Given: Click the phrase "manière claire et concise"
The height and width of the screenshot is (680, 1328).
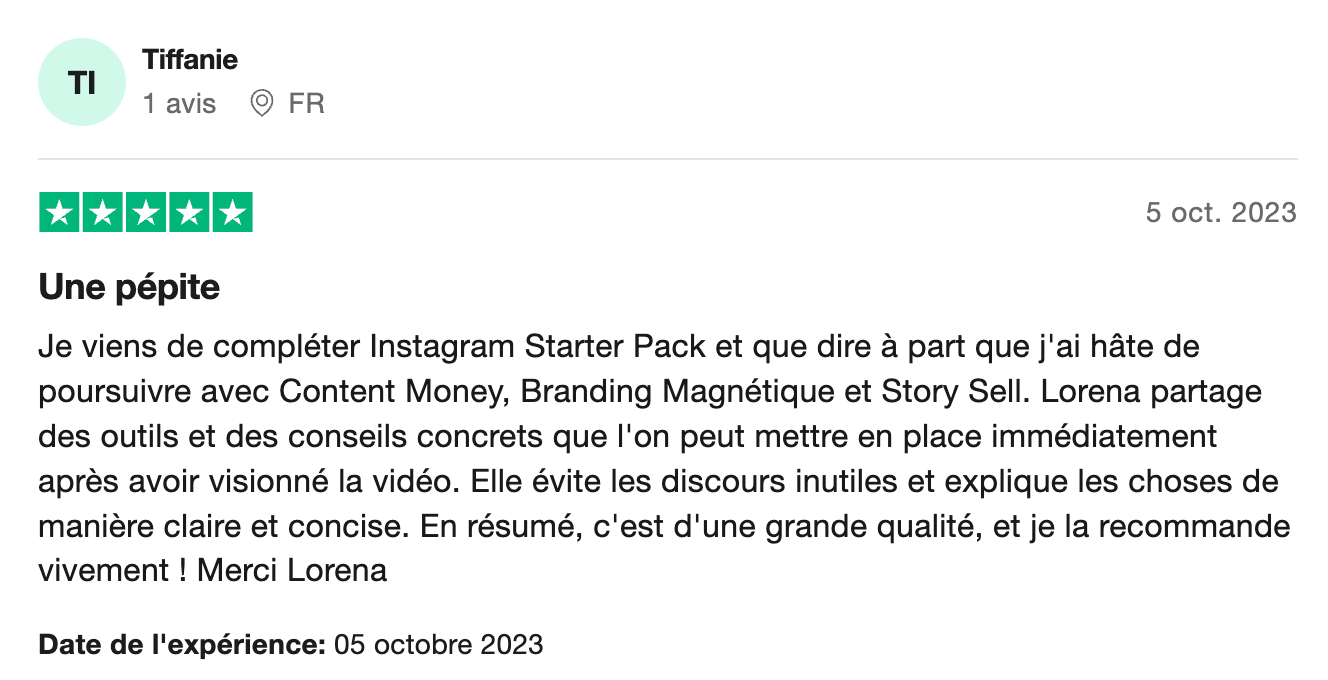Looking at the screenshot, I should pyautogui.click(x=222, y=526).
